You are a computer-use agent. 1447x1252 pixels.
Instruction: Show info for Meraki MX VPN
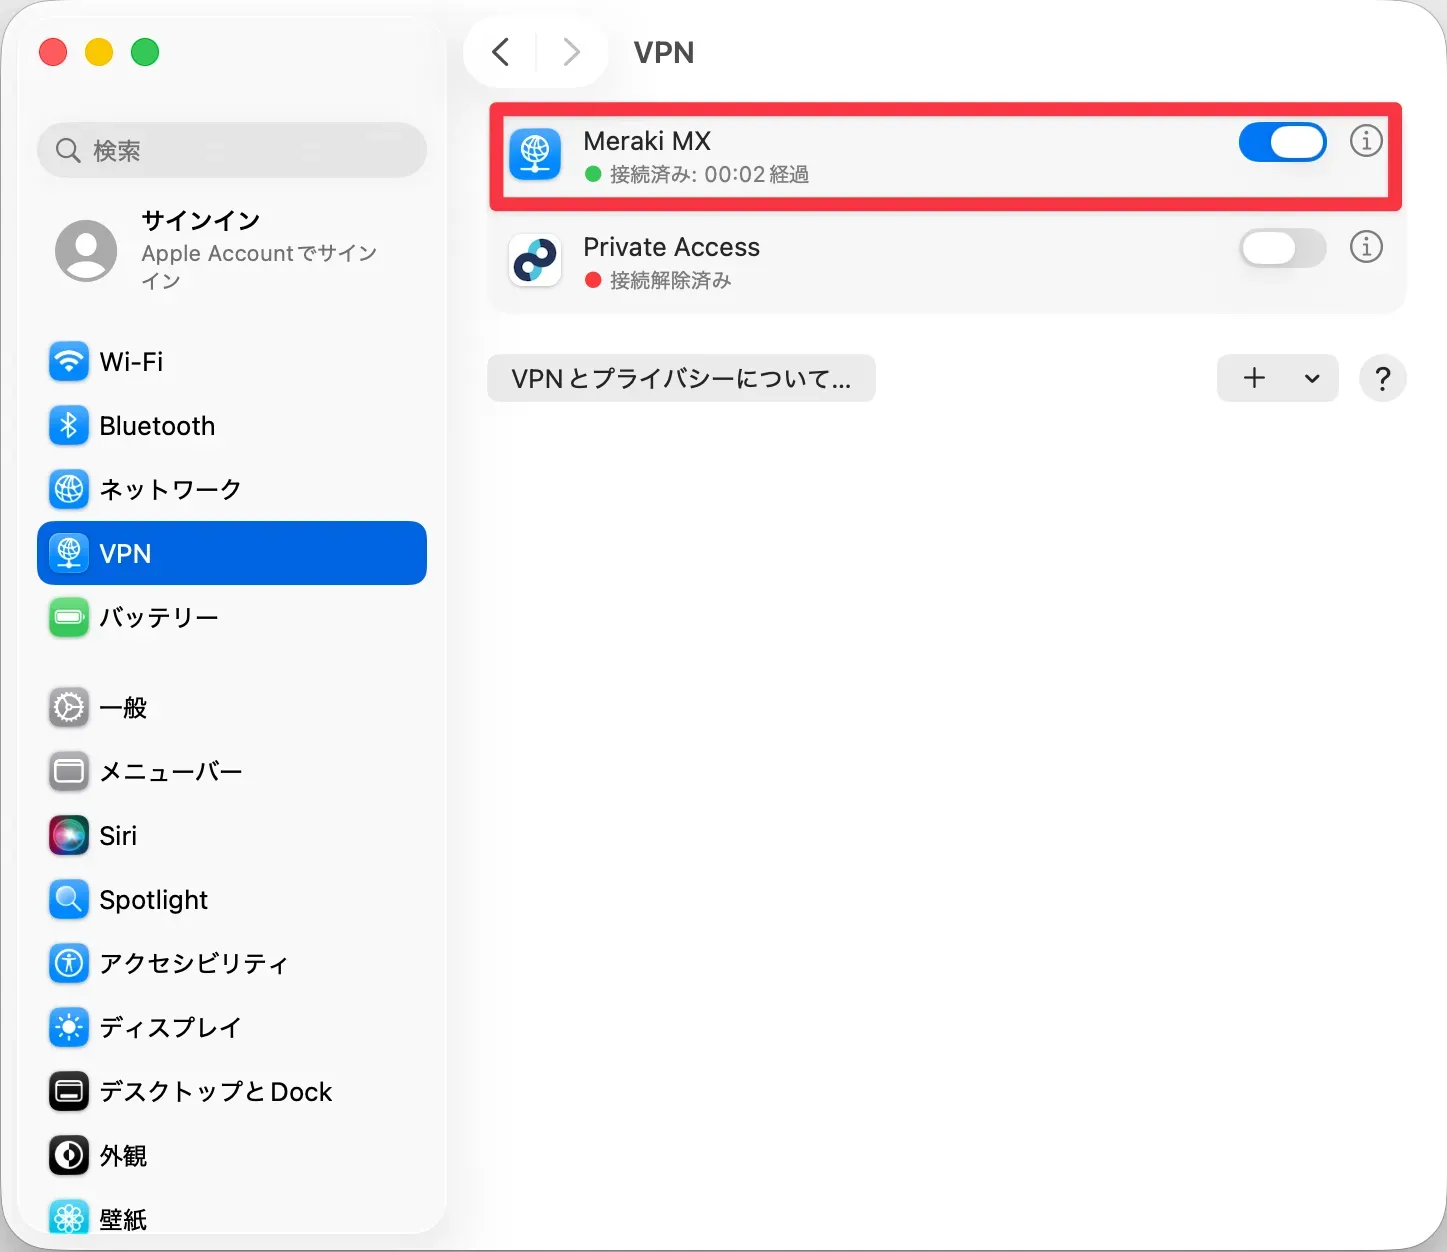(x=1366, y=142)
